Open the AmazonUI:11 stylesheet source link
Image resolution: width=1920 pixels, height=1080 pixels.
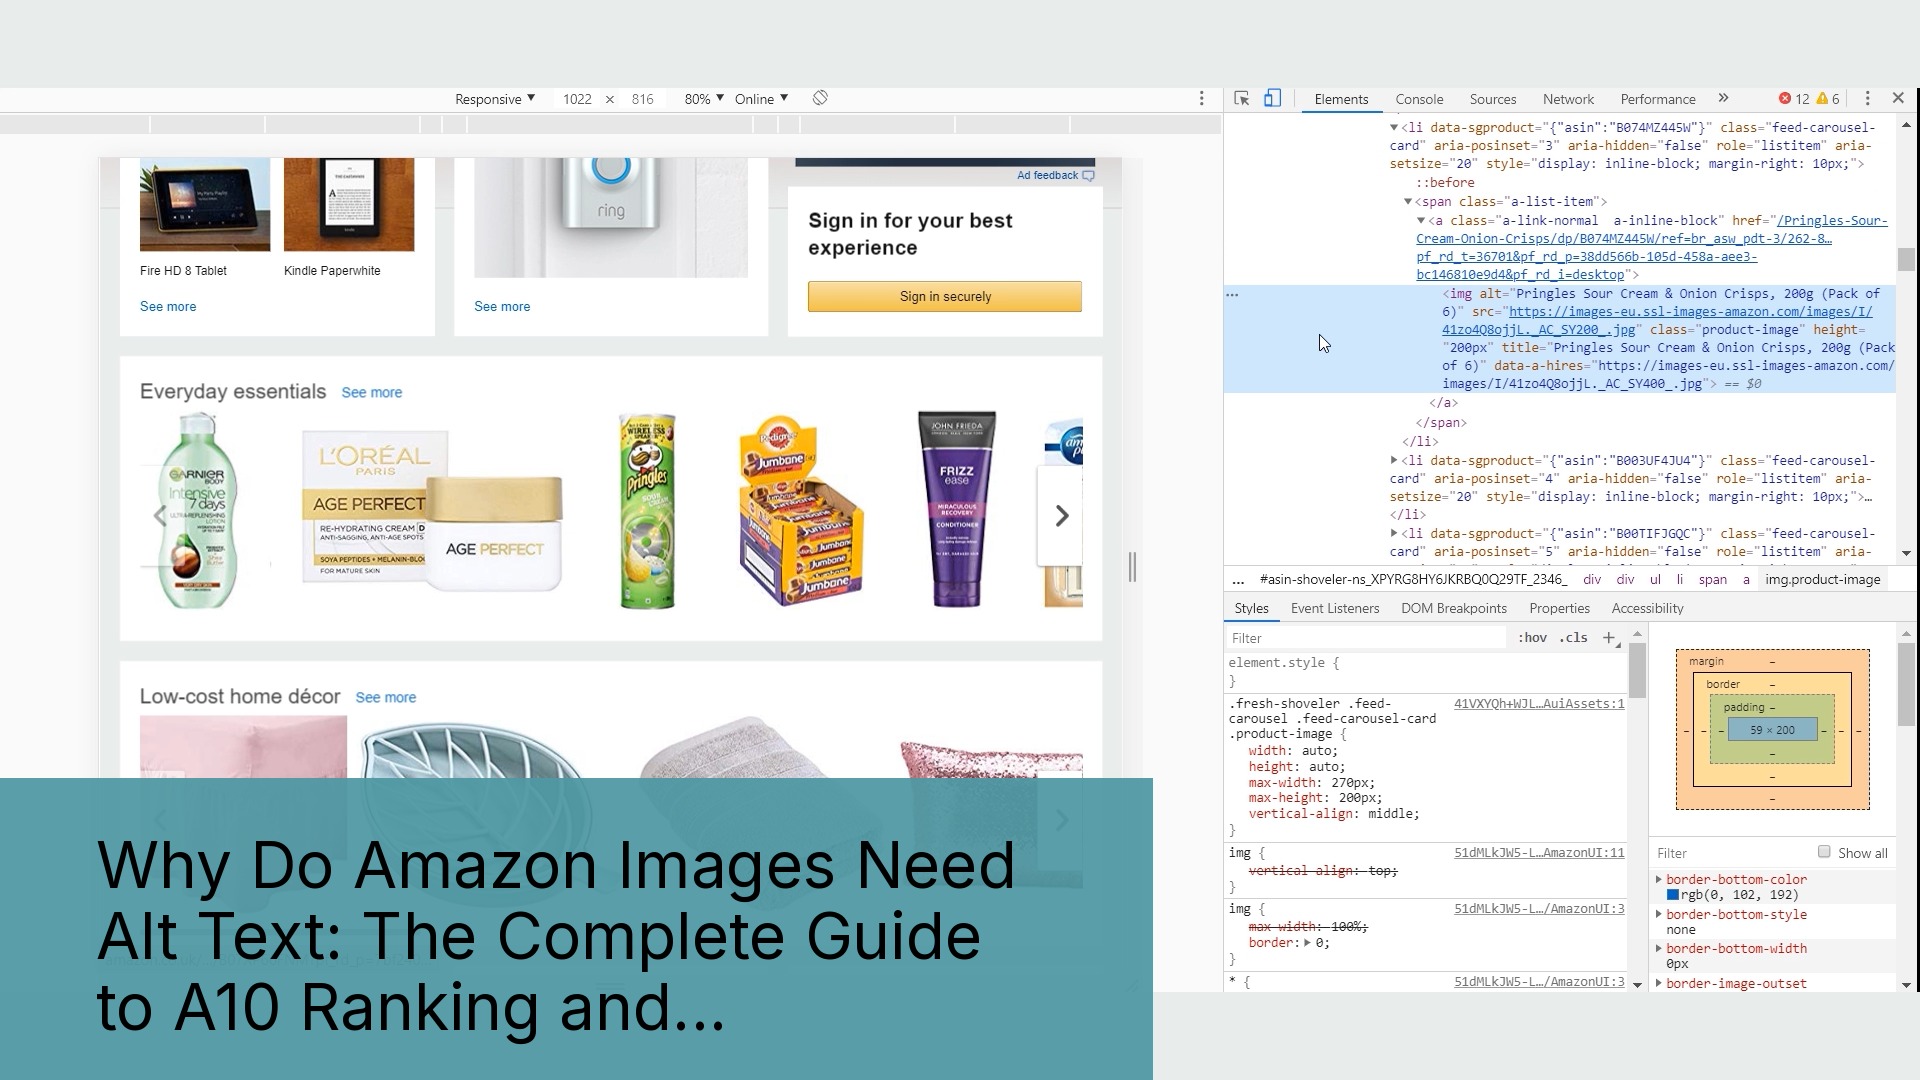pos(1539,853)
